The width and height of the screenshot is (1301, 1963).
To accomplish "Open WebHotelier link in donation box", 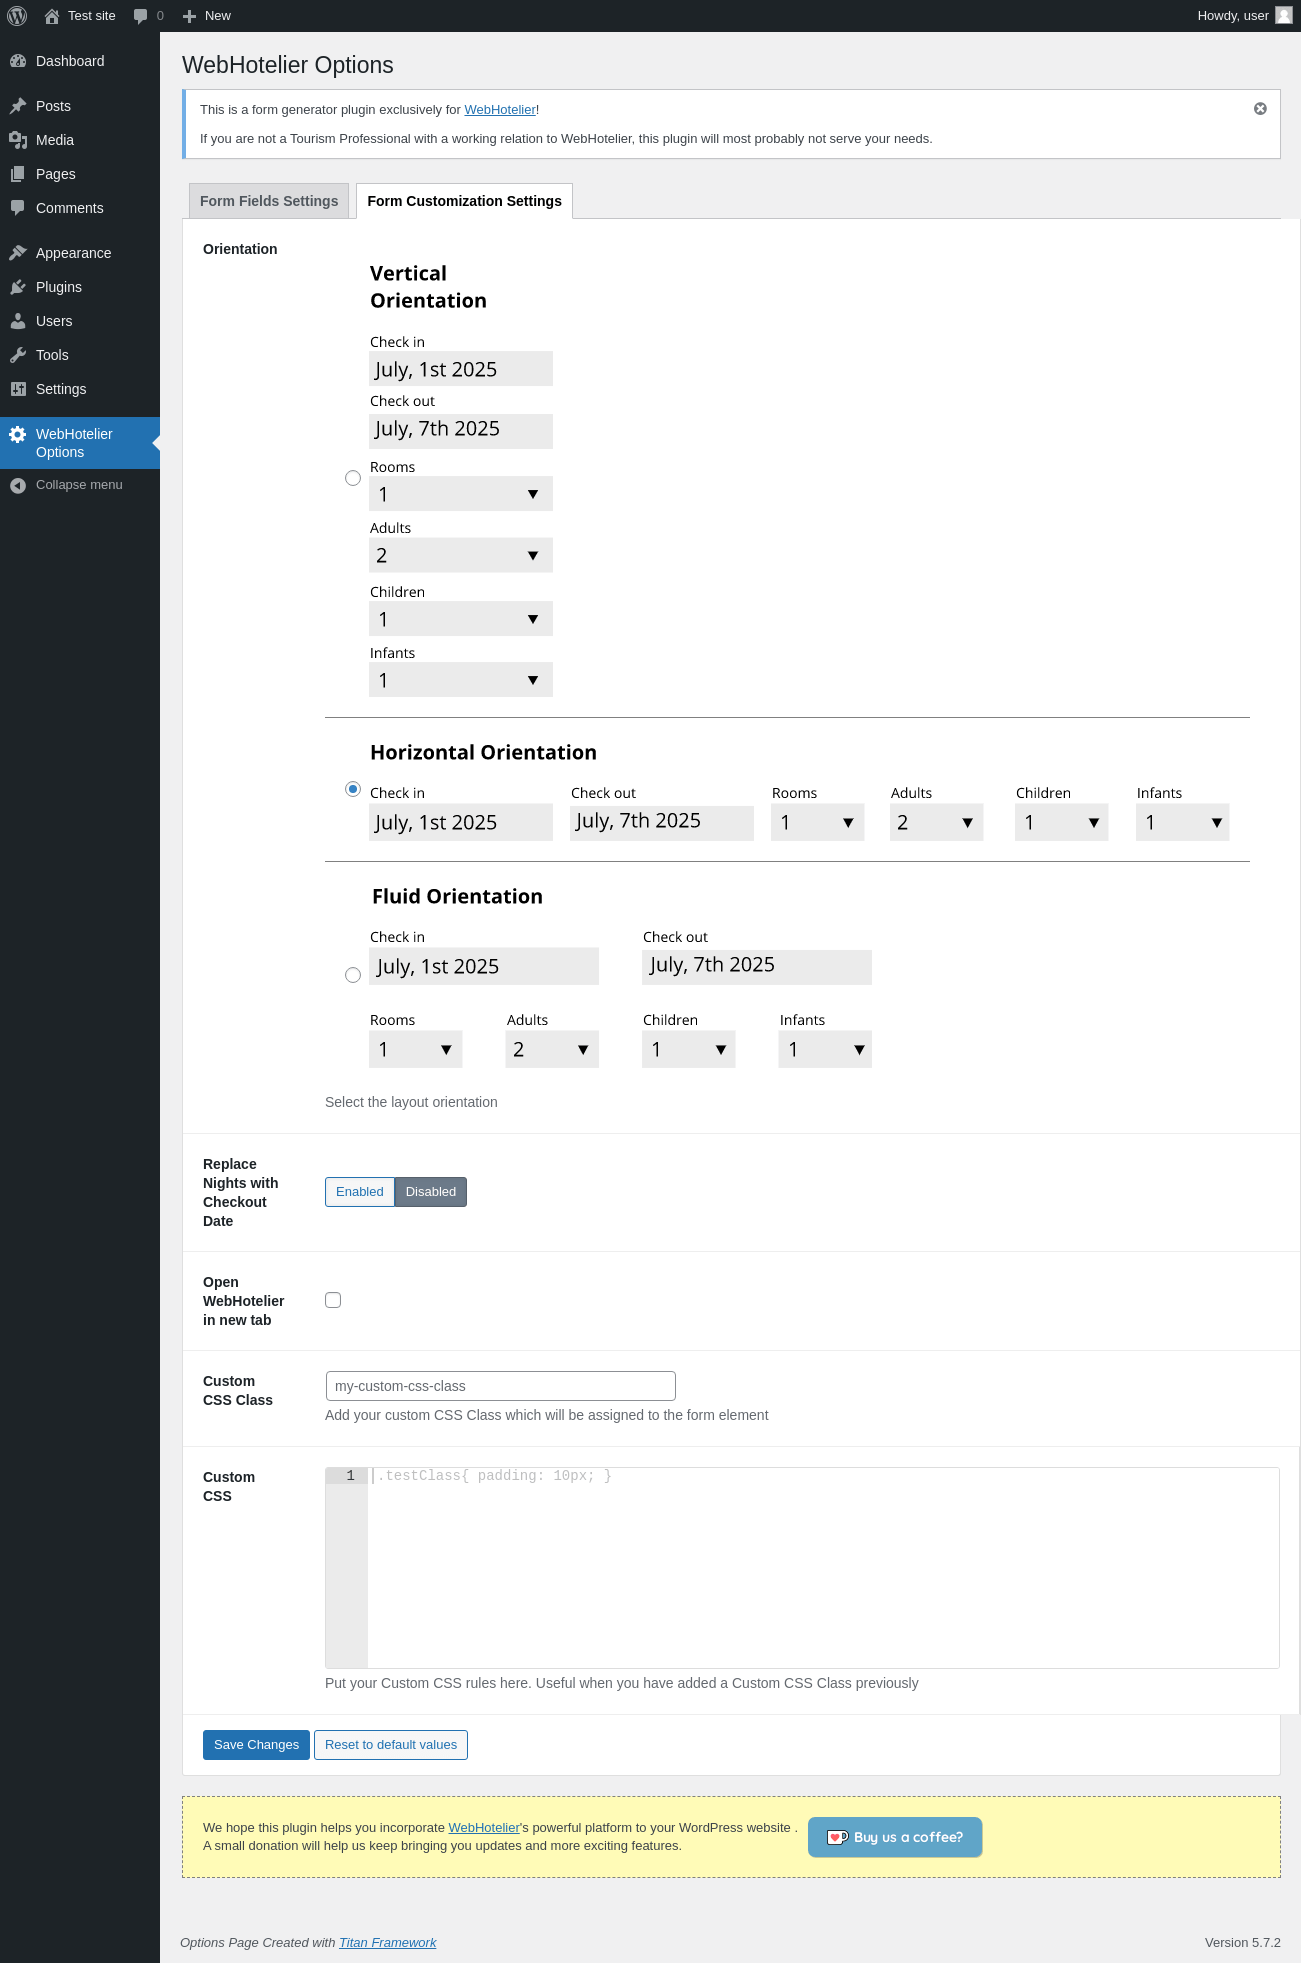I will [484, 1828].
